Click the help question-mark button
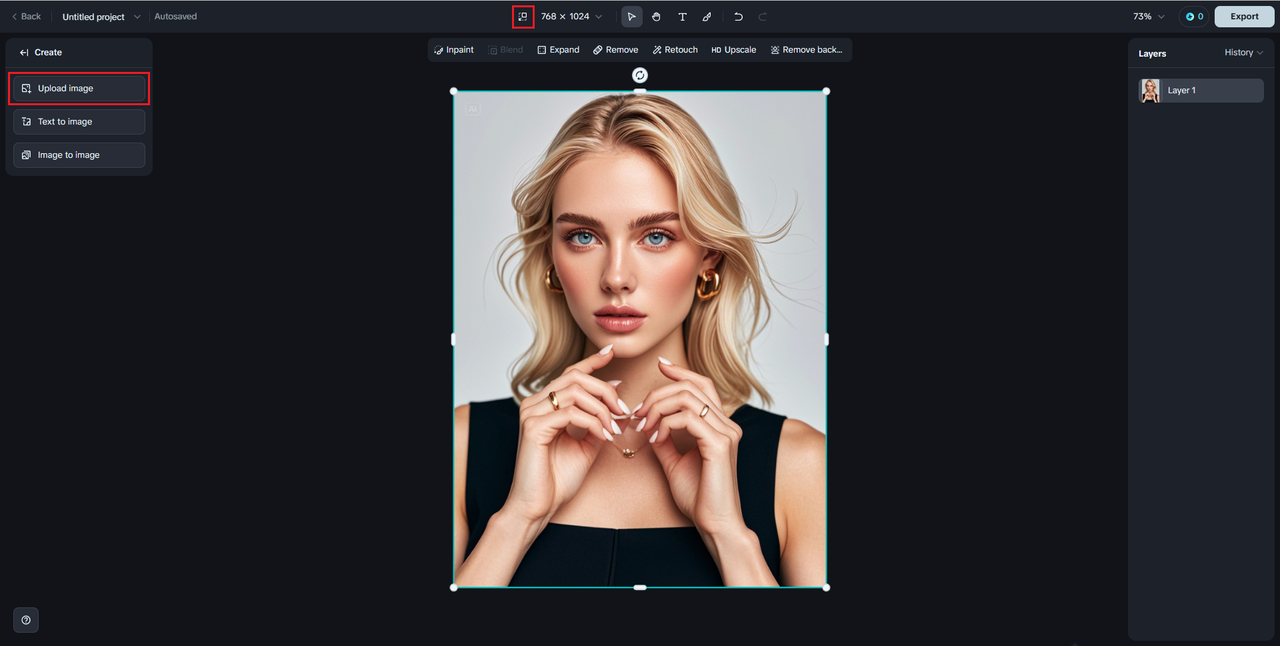 coord(26,620)
